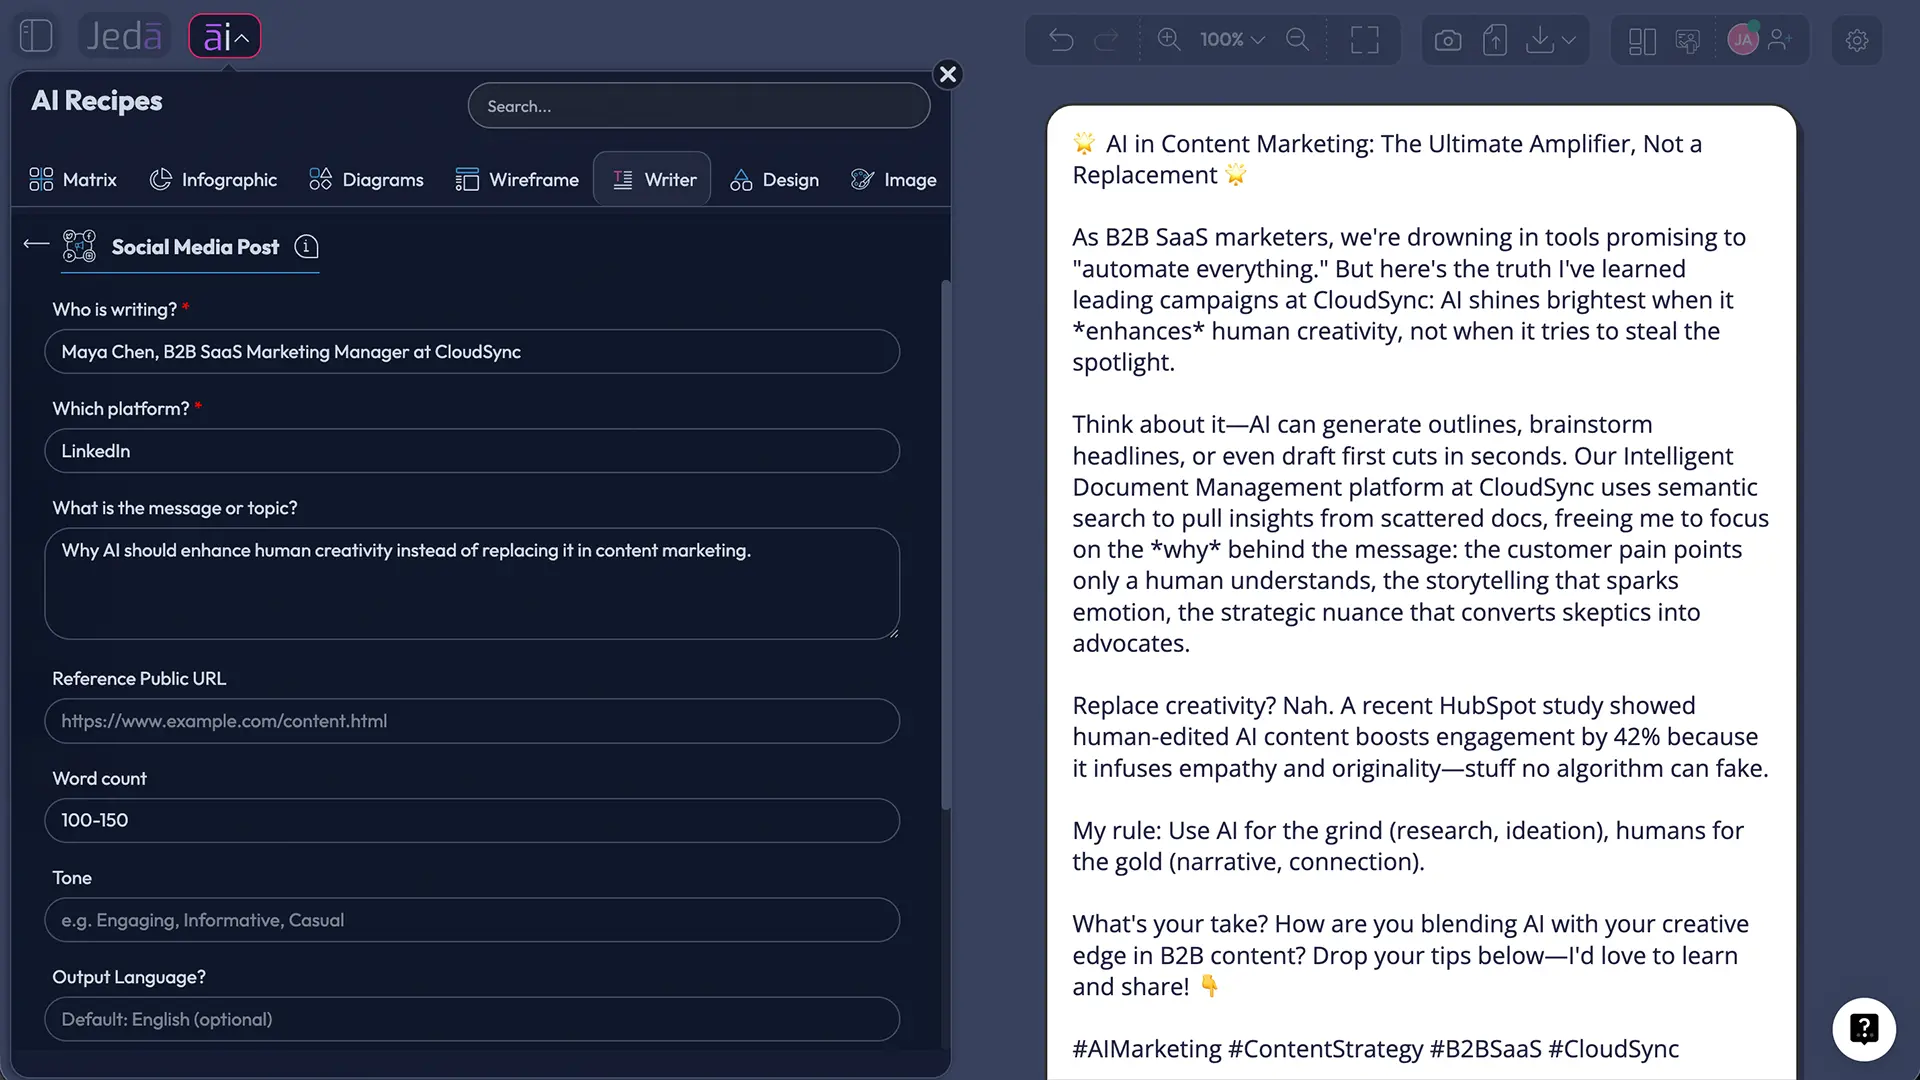Screen dimensions: 1920x1080
Task: Go back with the left arrow
Action: tap(36, 244)
